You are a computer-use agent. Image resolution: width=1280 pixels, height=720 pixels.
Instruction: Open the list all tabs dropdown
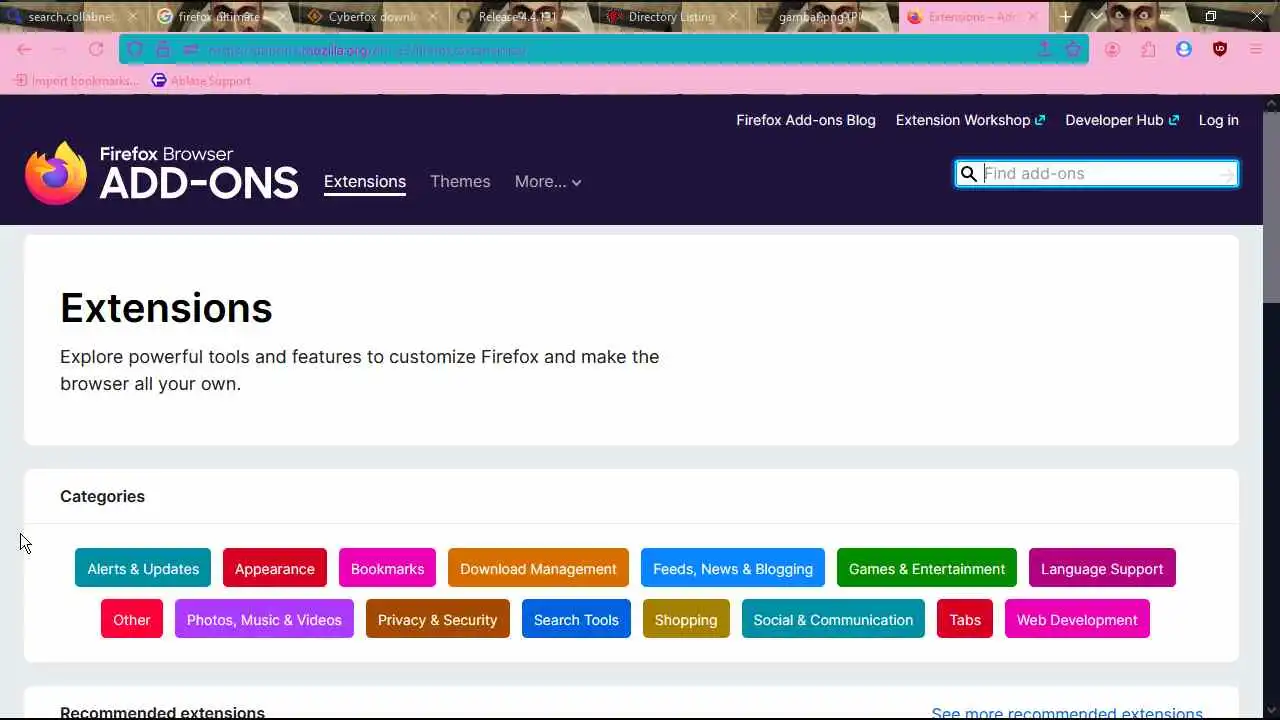(1097, 17)
